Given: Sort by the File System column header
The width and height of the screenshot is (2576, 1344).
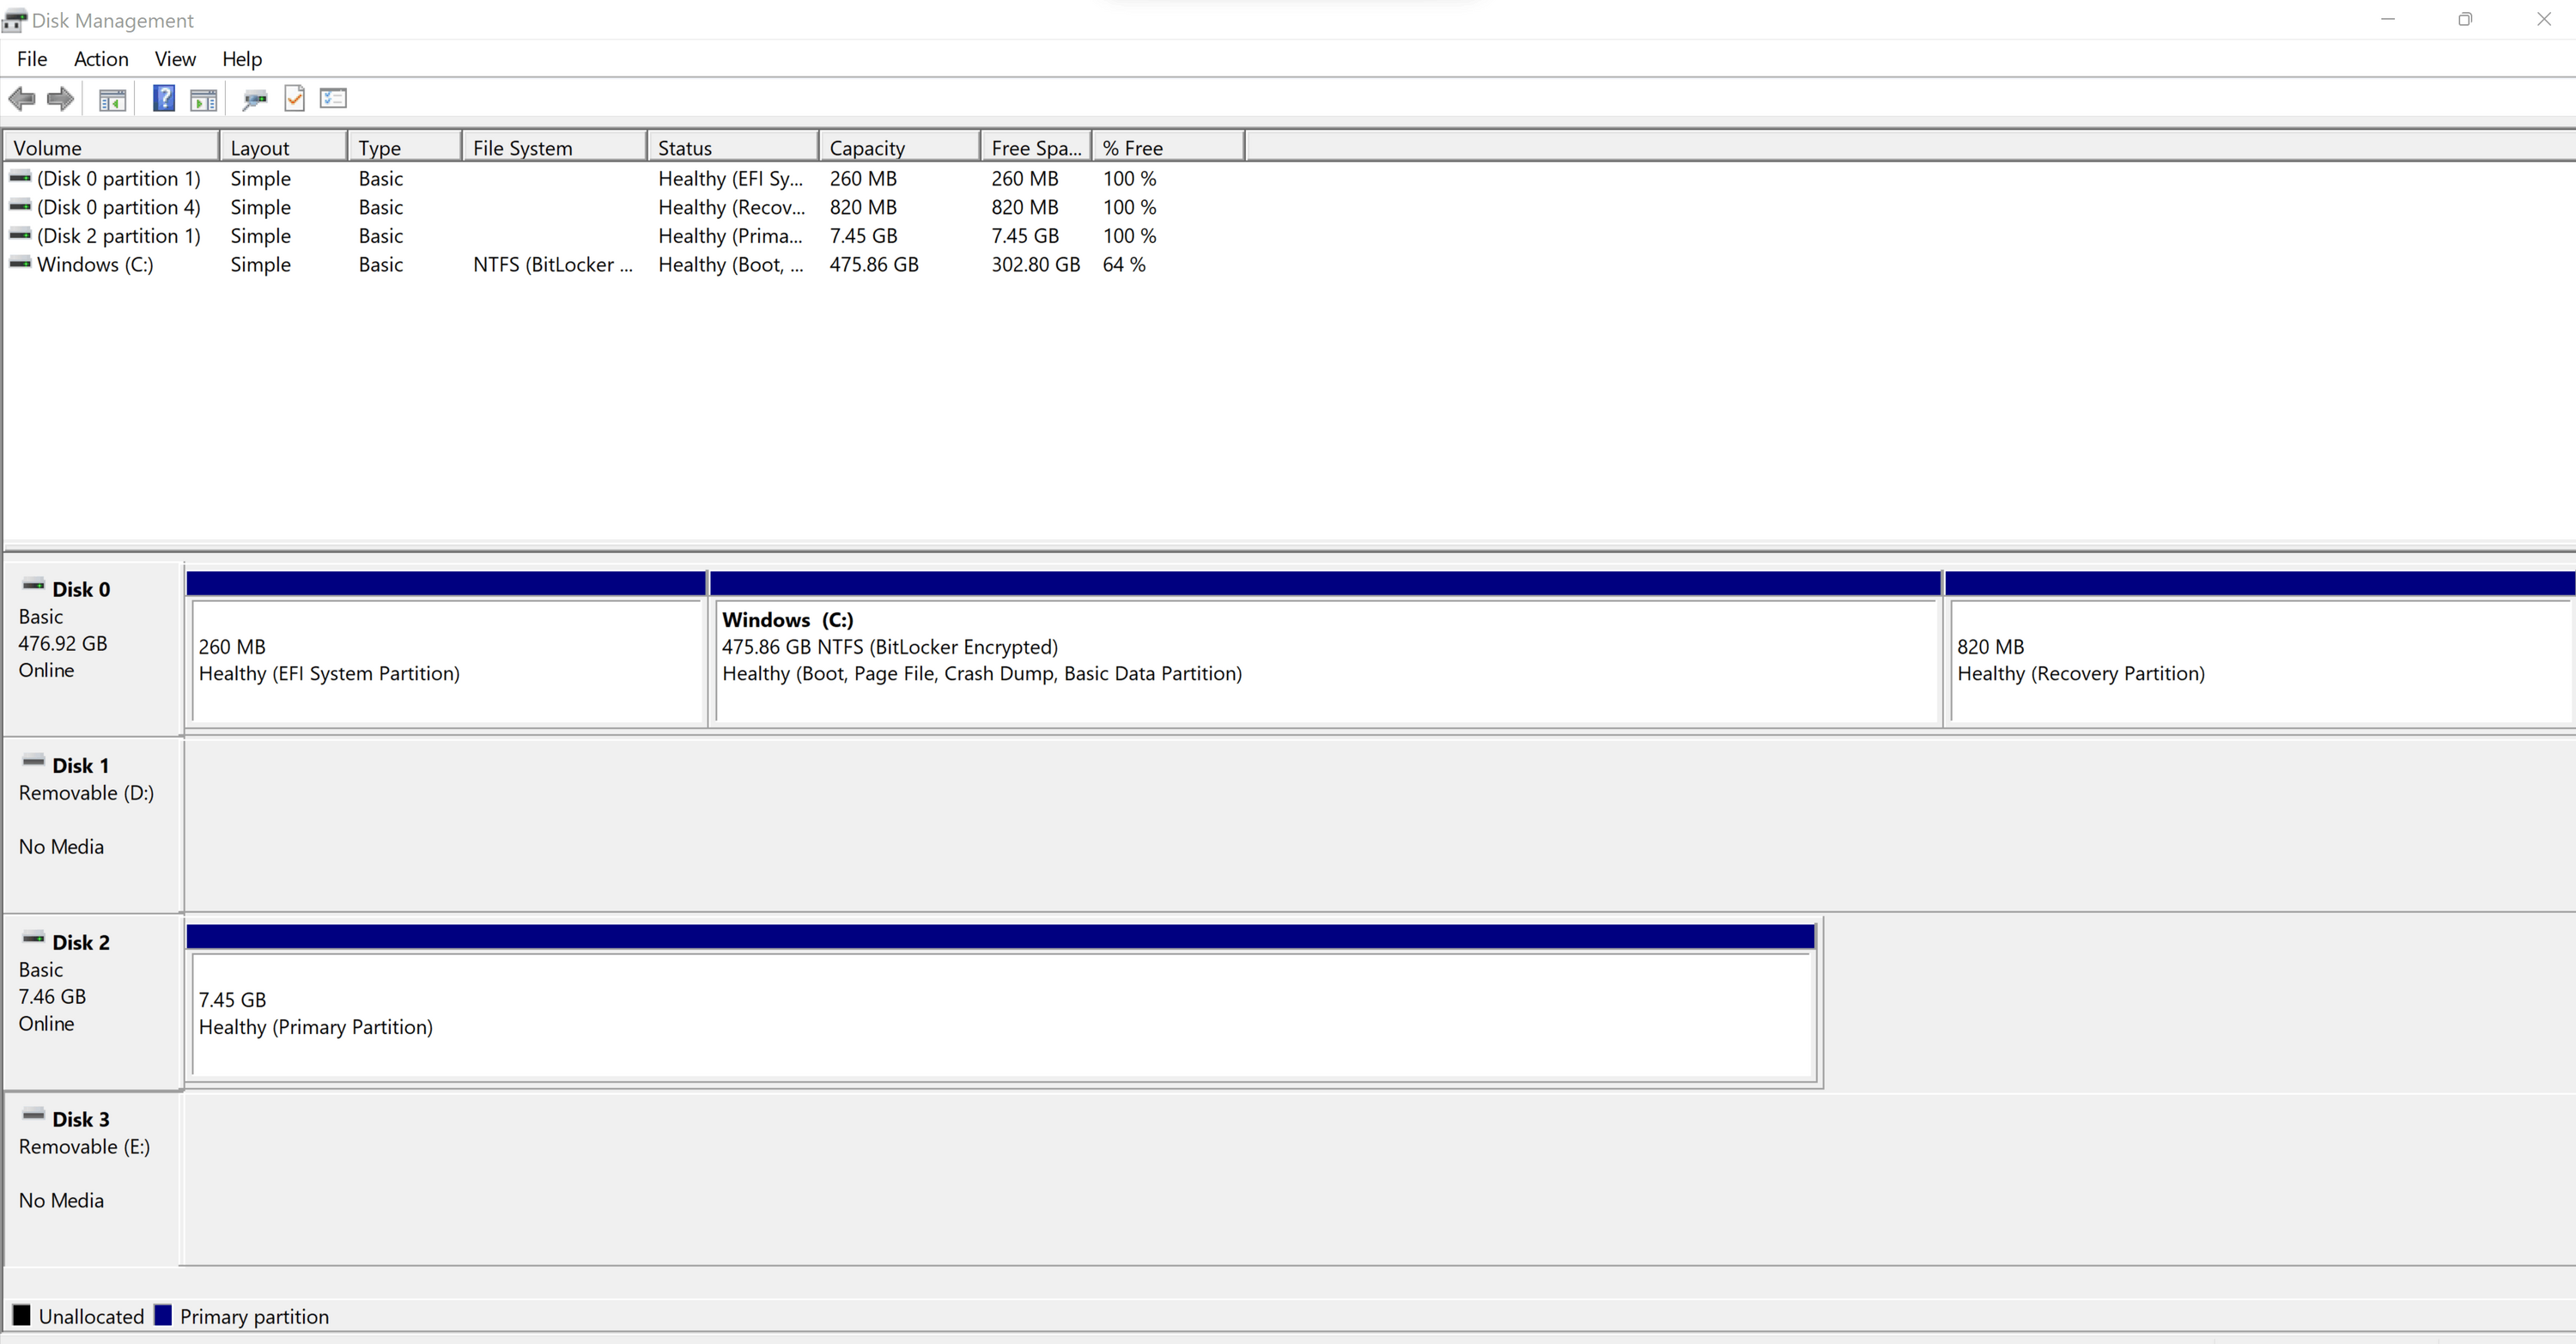Looking at the screenshot, I should coord(554,147).
